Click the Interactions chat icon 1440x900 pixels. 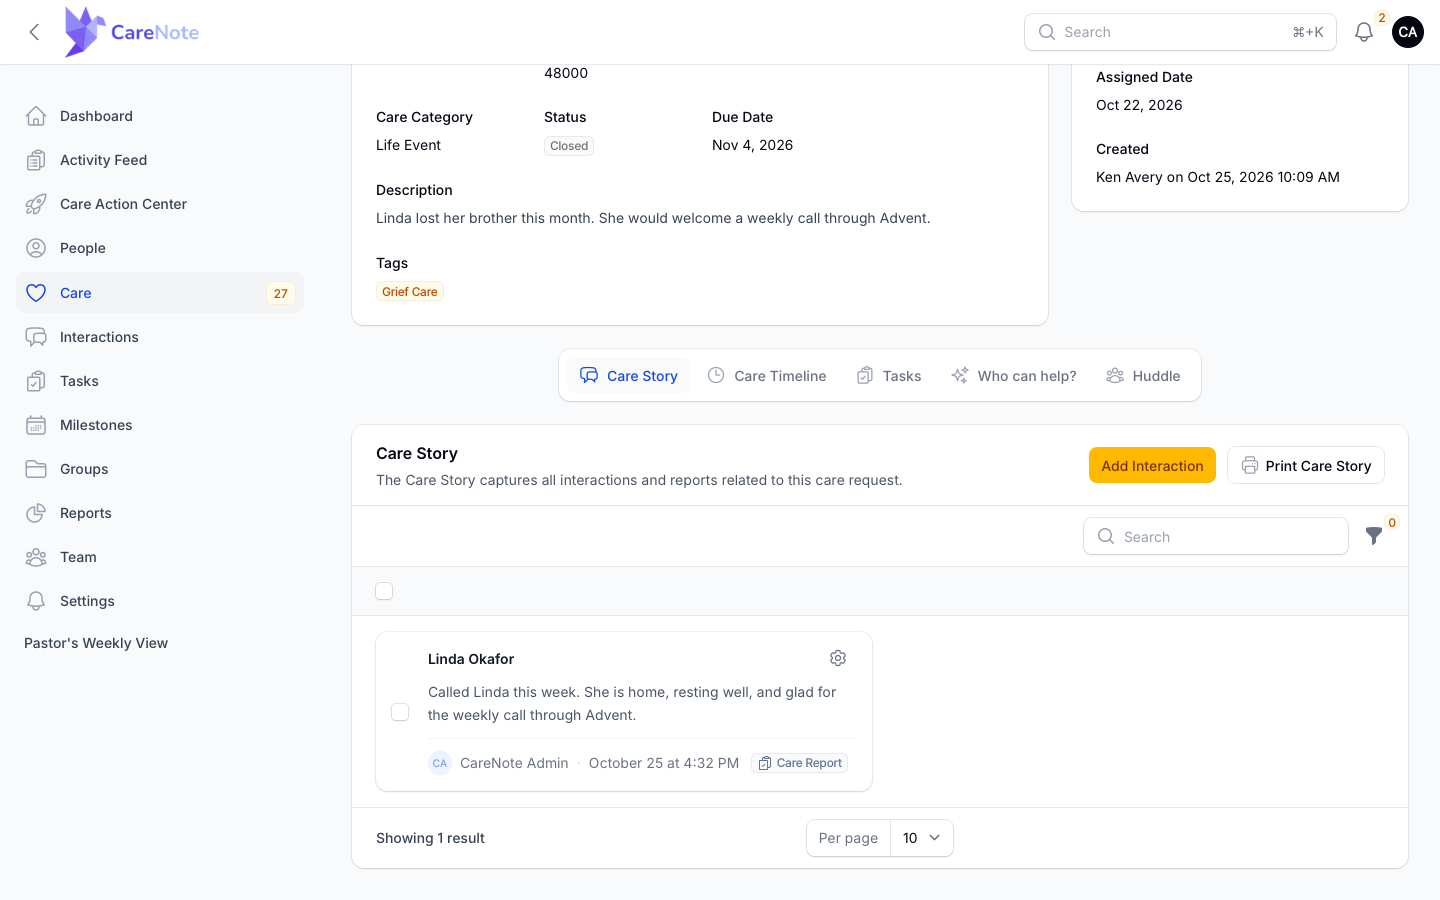pos(36,337)
